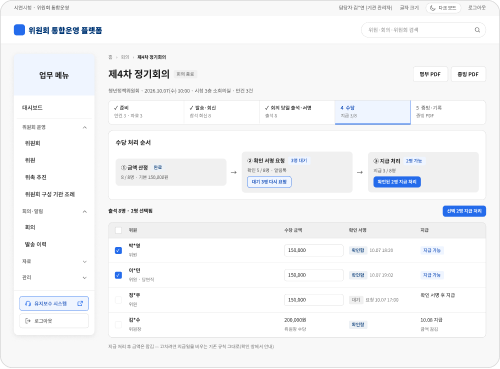The image size is (500, 369).
Task: Click the 3명 대기 badge in step 2
Action: (x=299, y=161)
